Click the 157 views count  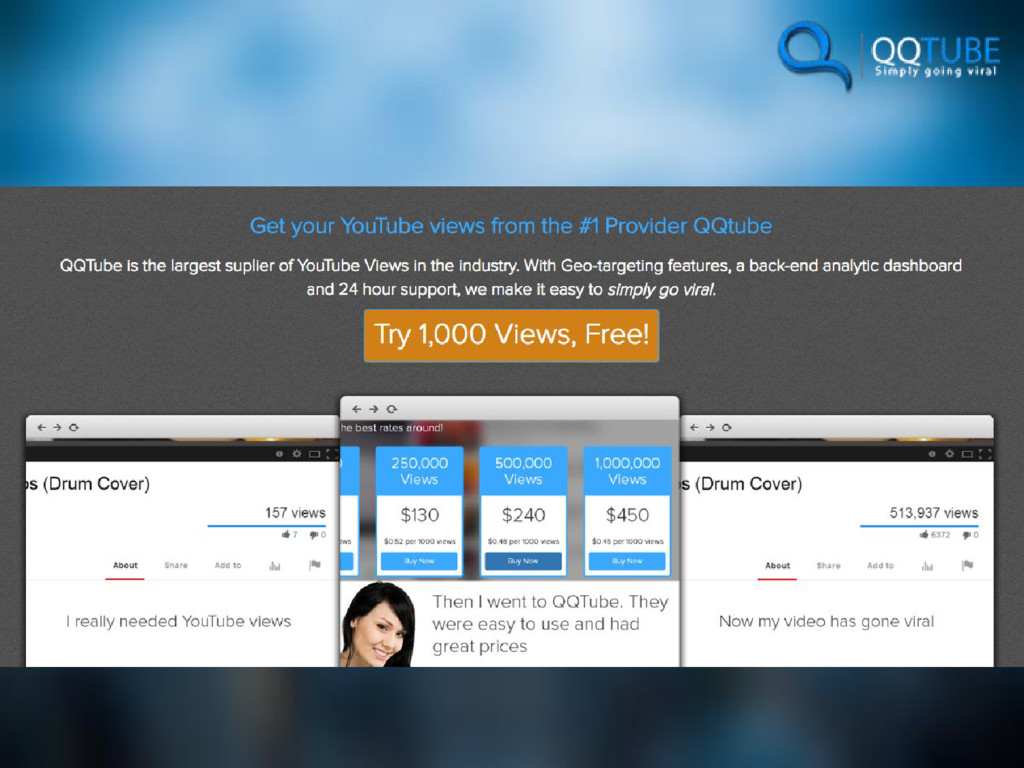pyautogui.click(x=295, y=513)
